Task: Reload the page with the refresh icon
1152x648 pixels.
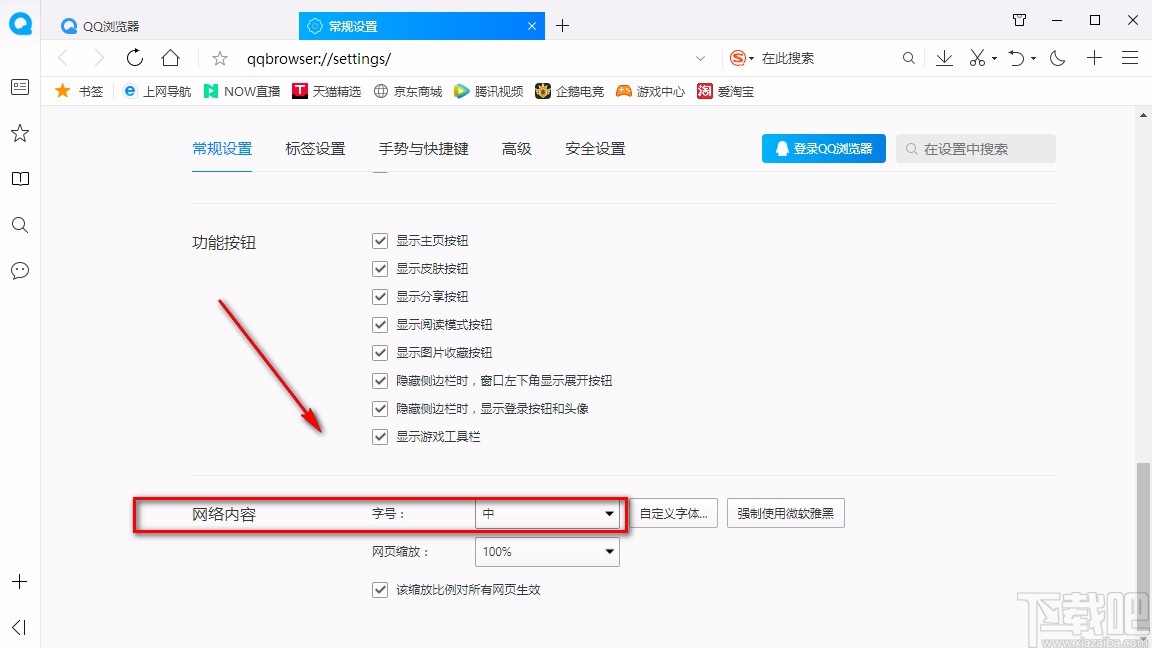Action: tap(135, 58)
